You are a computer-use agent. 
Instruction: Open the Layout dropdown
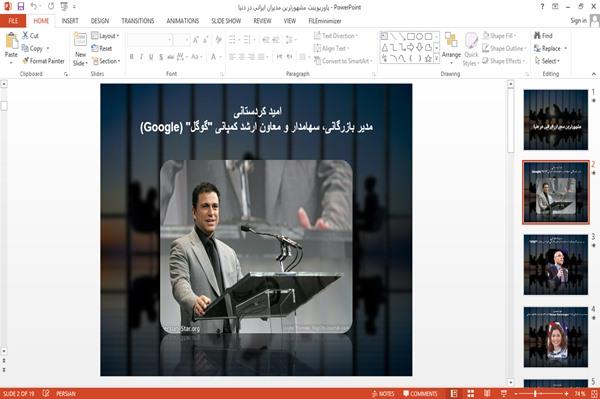105,36
